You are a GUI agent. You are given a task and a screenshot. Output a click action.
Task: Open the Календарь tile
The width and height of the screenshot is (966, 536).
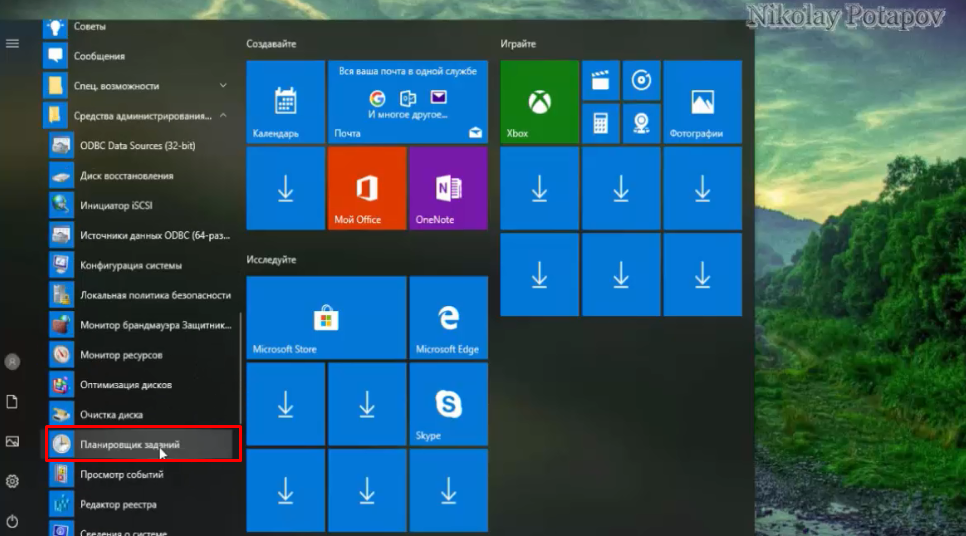point(285,102)
